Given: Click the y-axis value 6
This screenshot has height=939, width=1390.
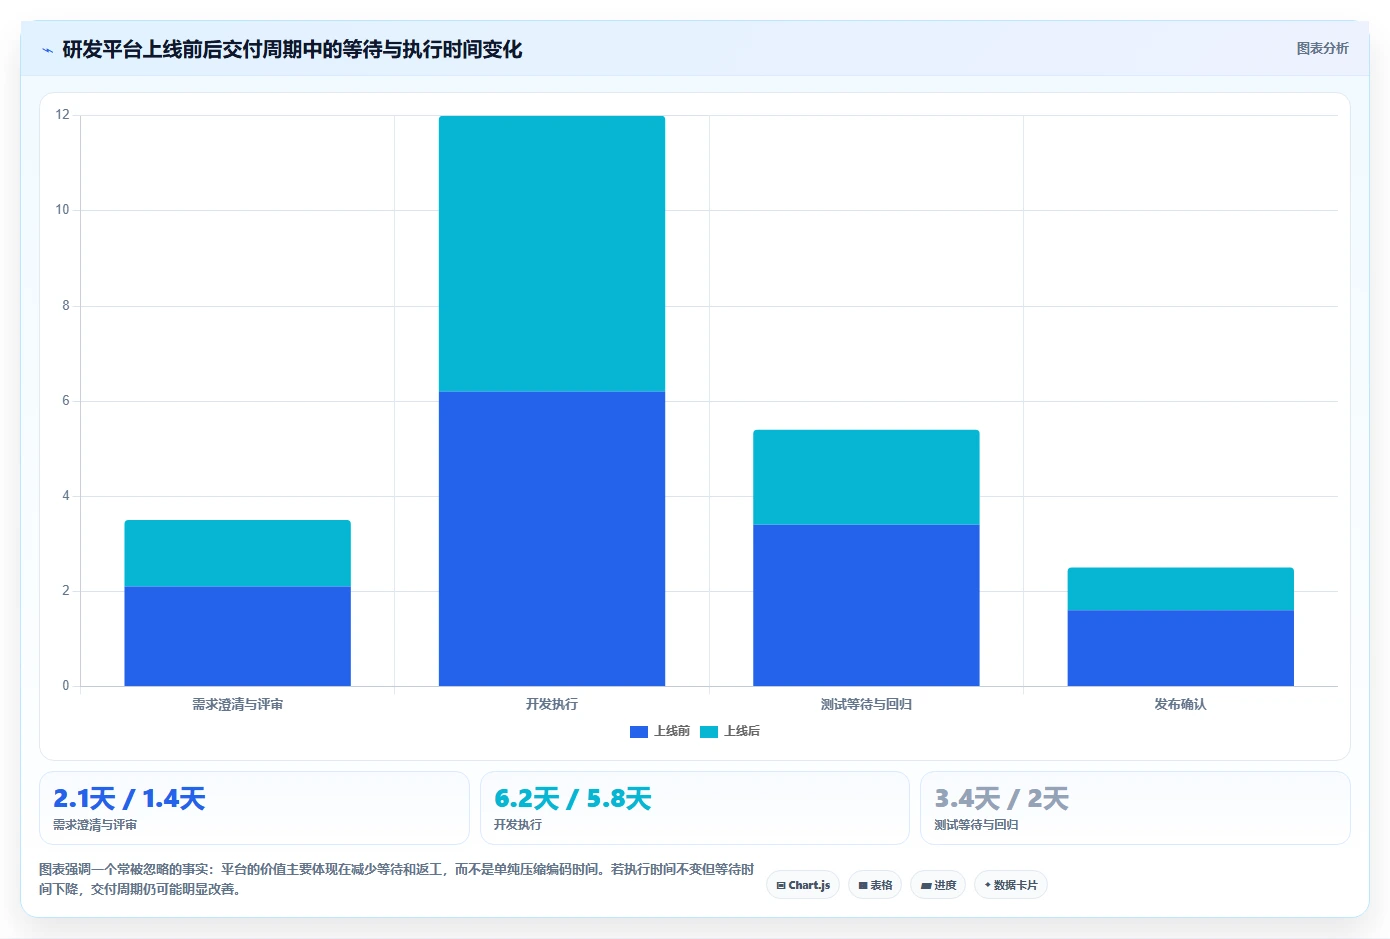Looking at the screenshot, I should pyautogui.click(x=66, y=401).
